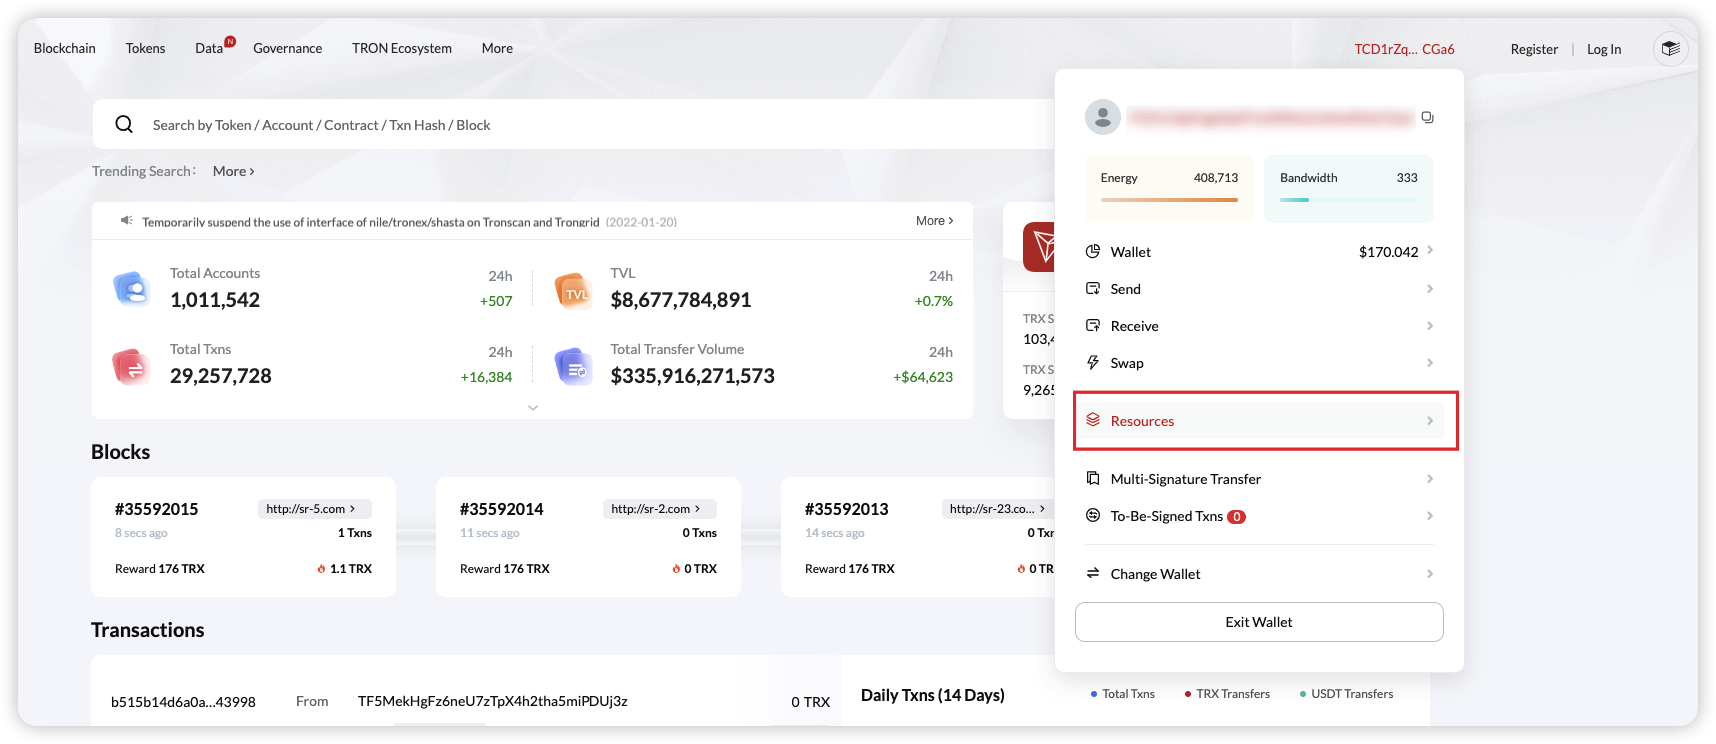Toggle Total Txns chart legend

(x=1122, y=693)
